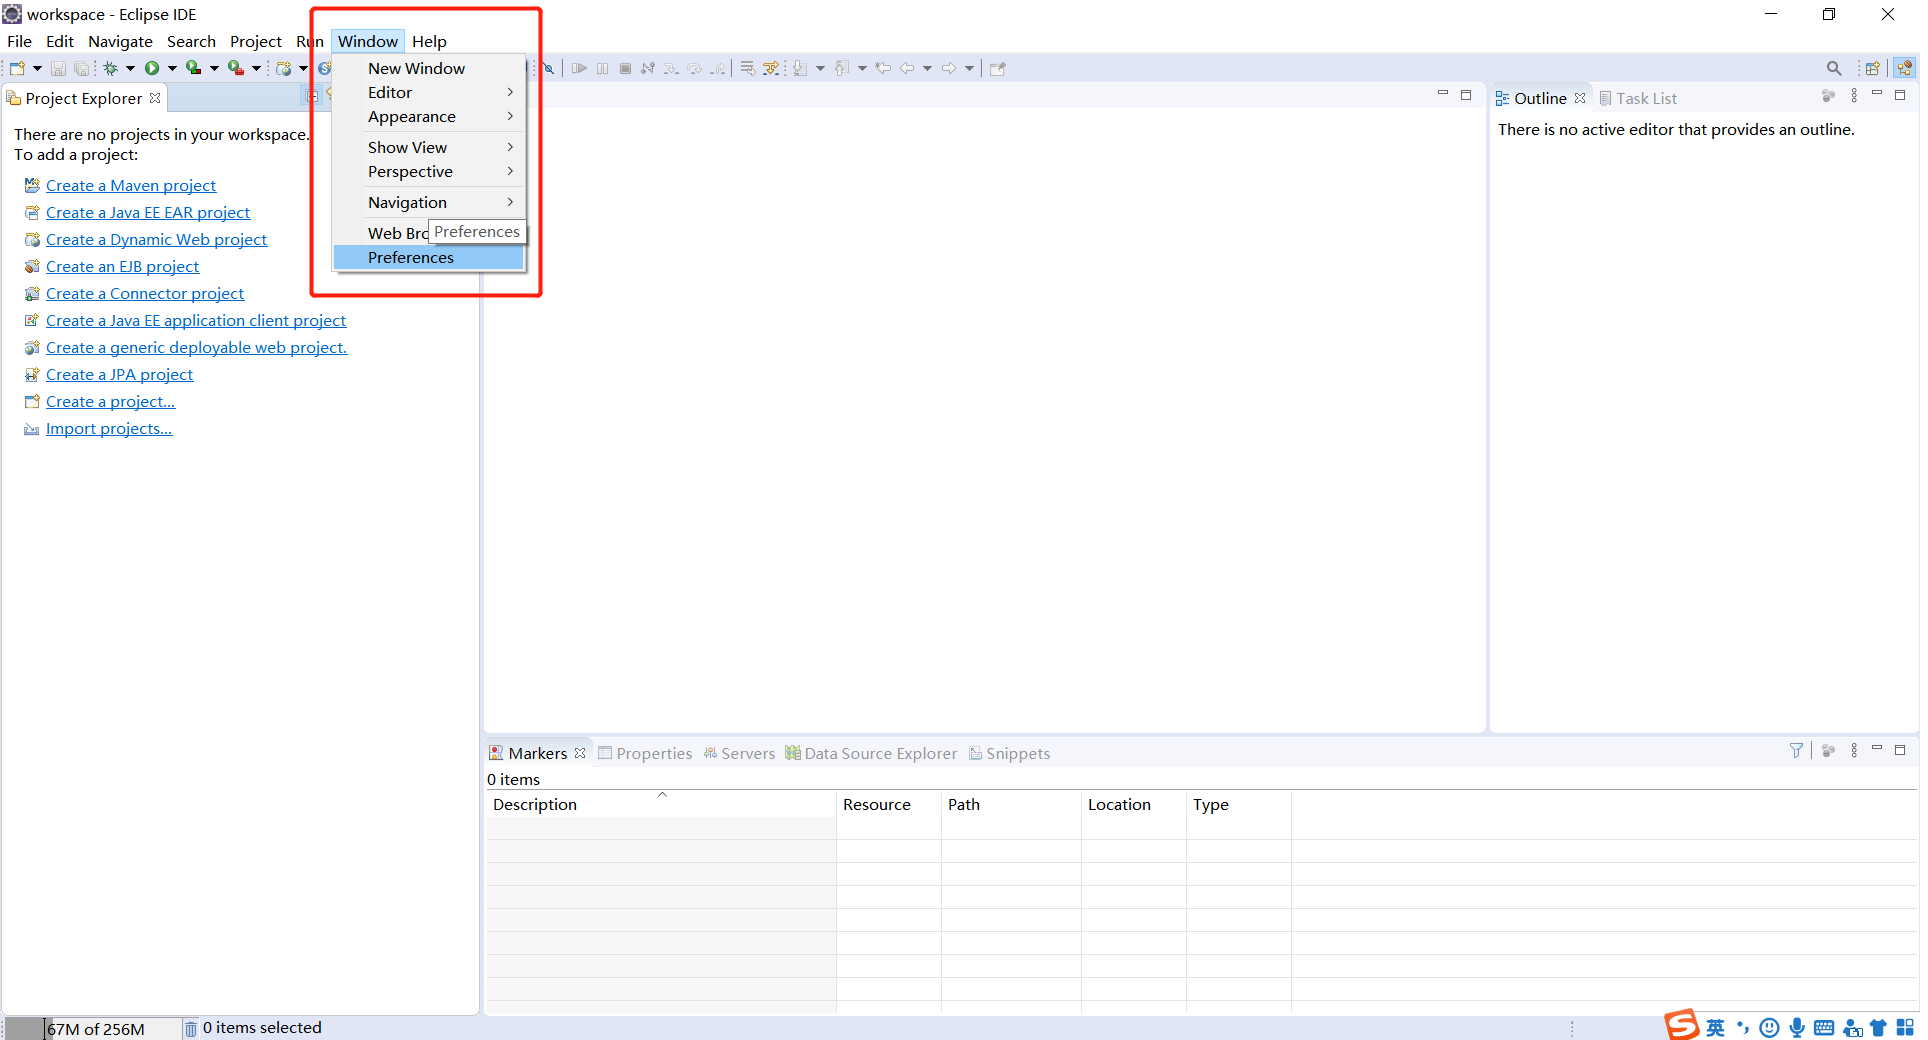Viewport: 1928px width, 1040px height.
Task: Click the Suspend toolbar icon
Action: point(602,68)
